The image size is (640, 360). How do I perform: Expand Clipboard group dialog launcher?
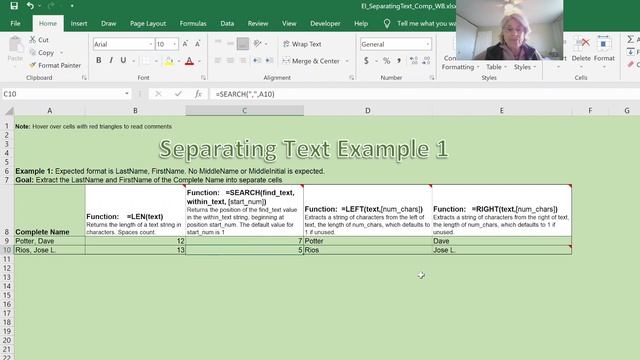point(84,78)
